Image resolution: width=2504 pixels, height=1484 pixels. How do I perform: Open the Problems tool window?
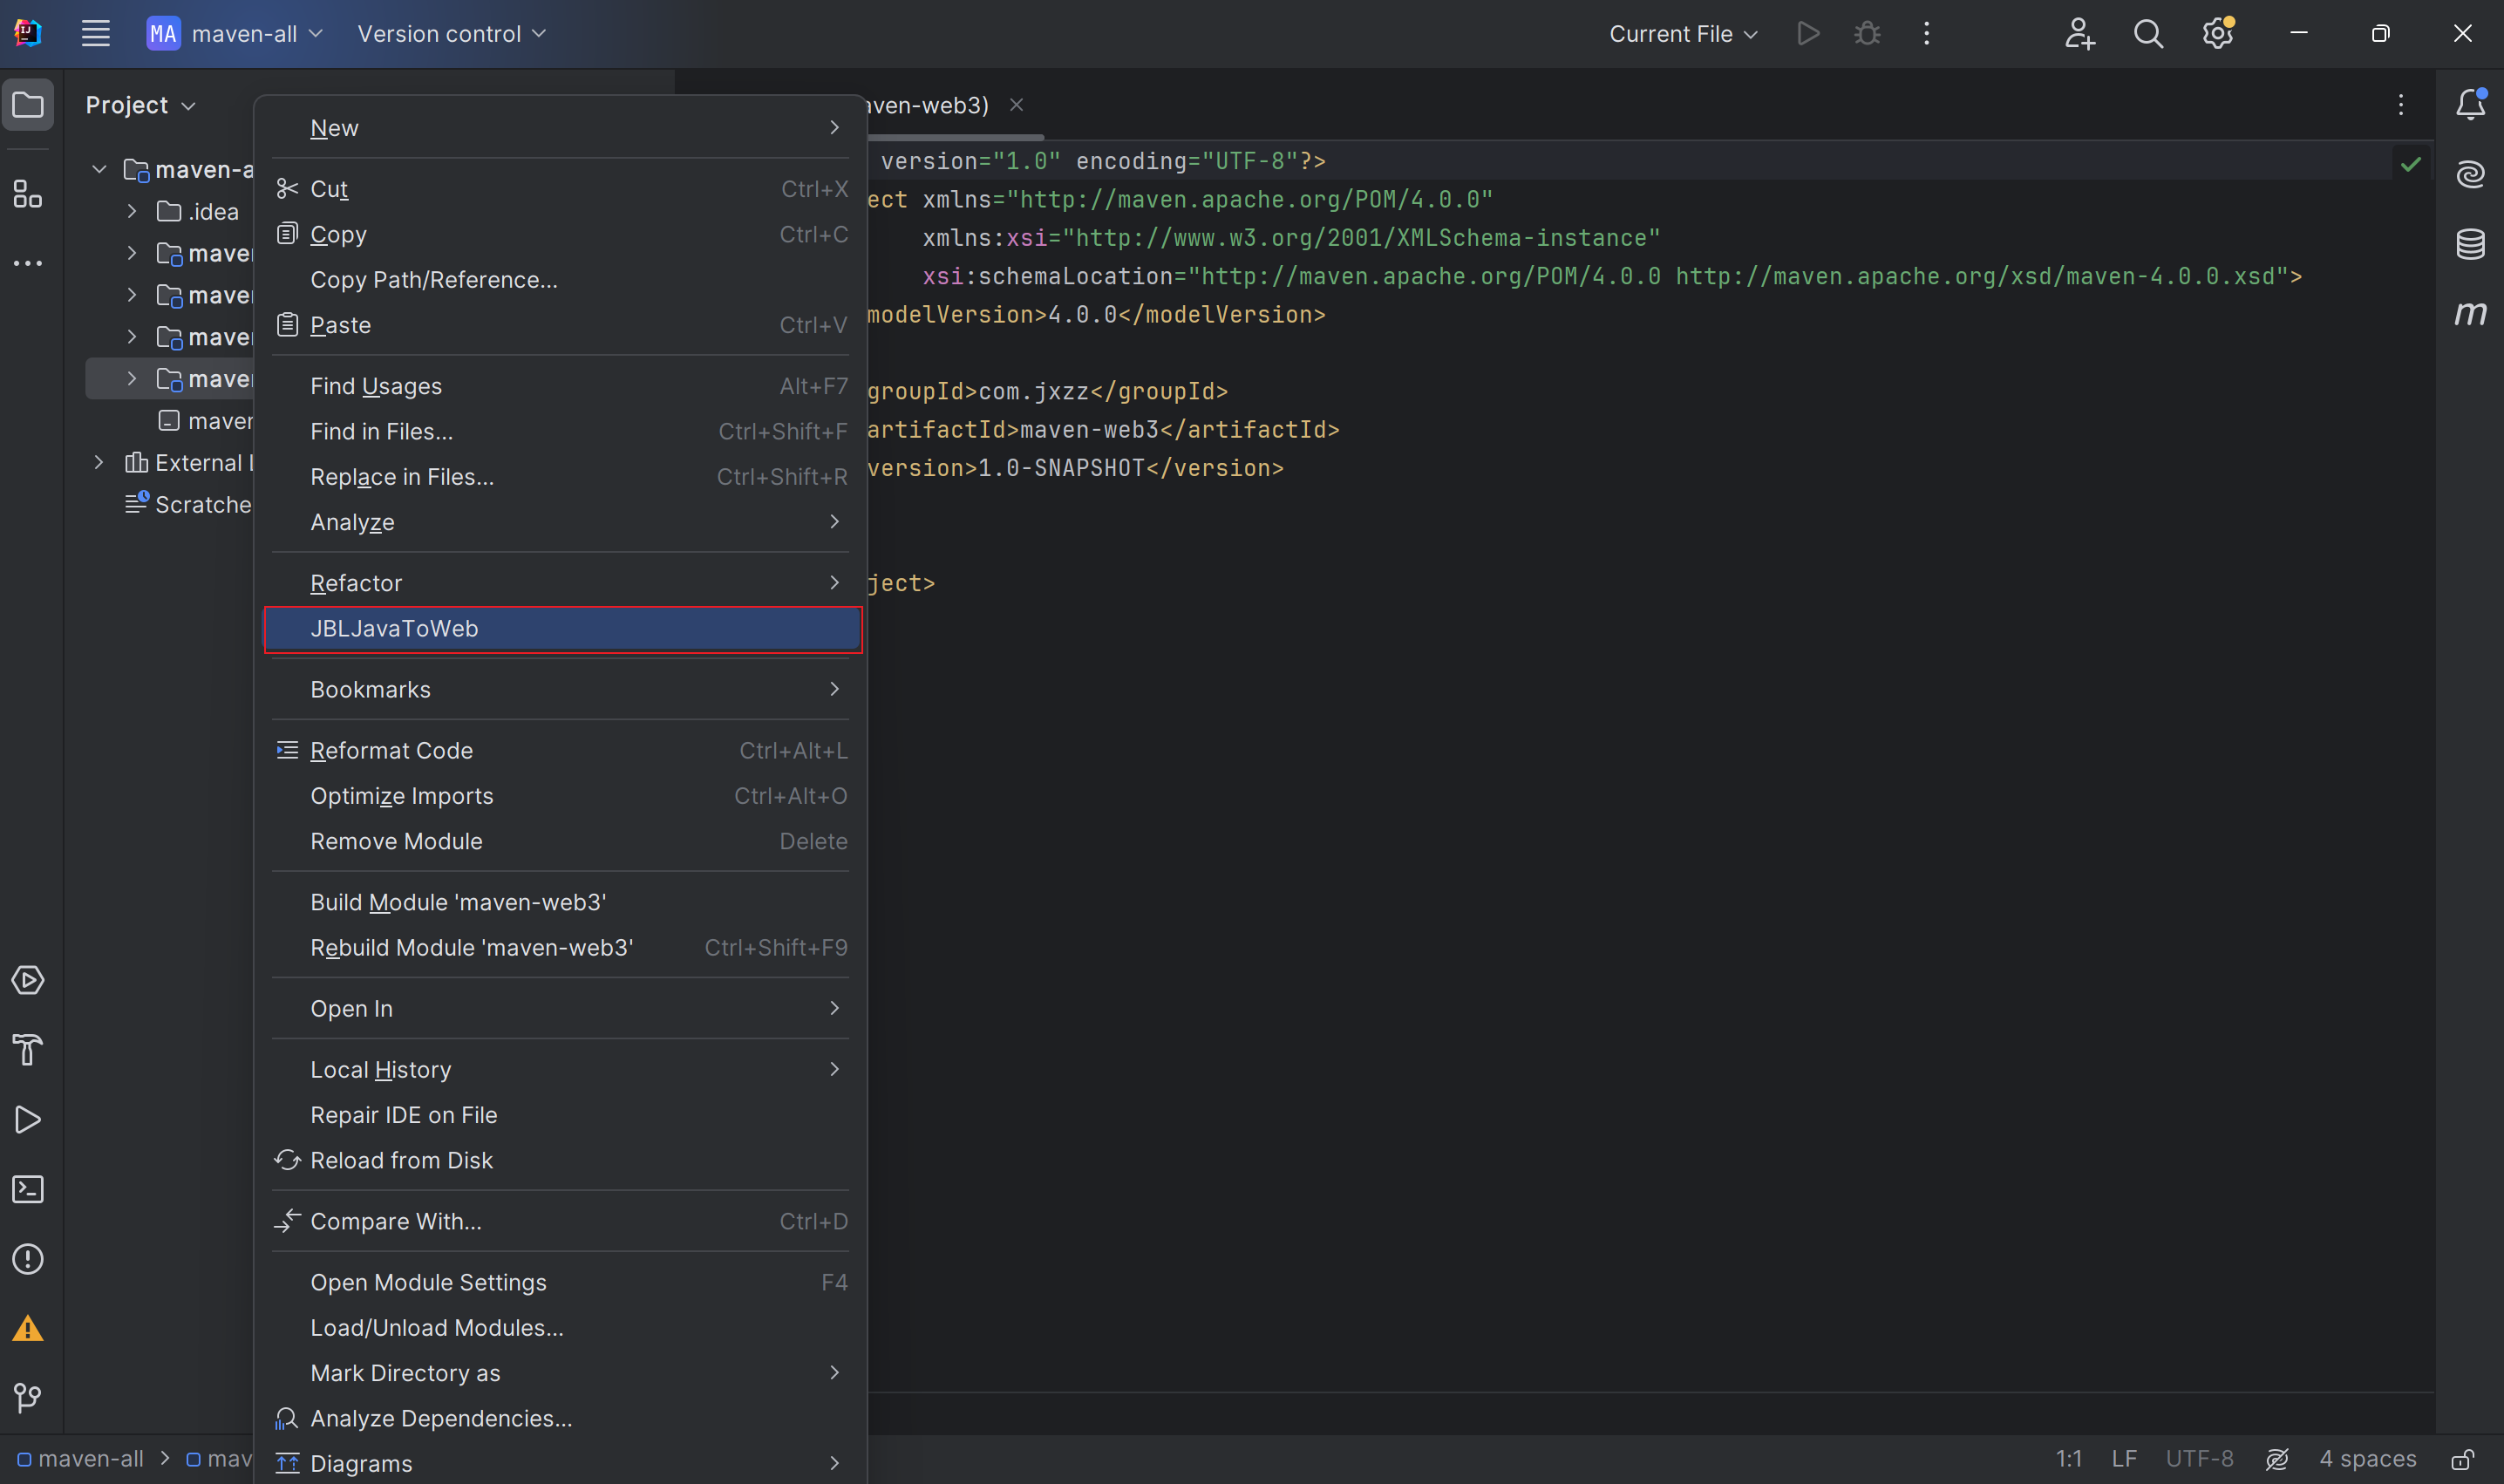click(28, 1259)
